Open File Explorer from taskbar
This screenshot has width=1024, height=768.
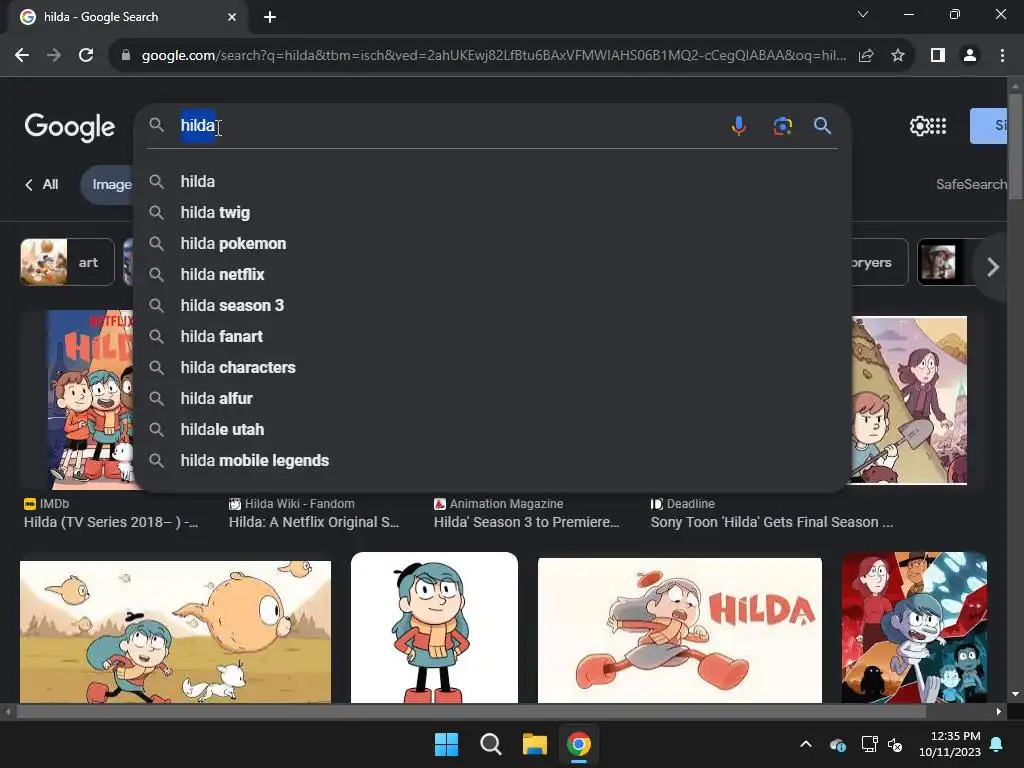click(x=534, y=744)
